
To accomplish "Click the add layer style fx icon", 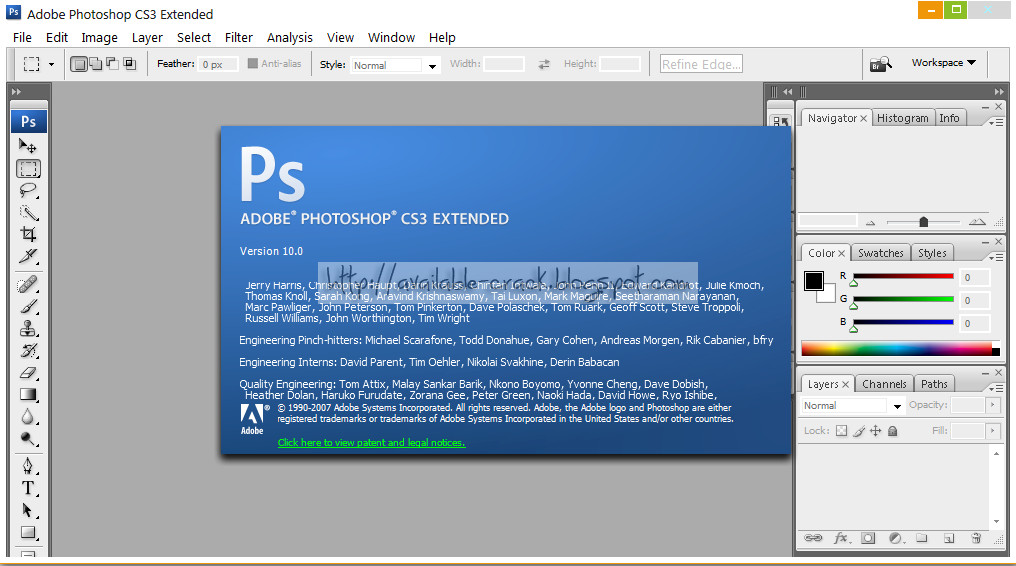I will [x=841, y=538].
